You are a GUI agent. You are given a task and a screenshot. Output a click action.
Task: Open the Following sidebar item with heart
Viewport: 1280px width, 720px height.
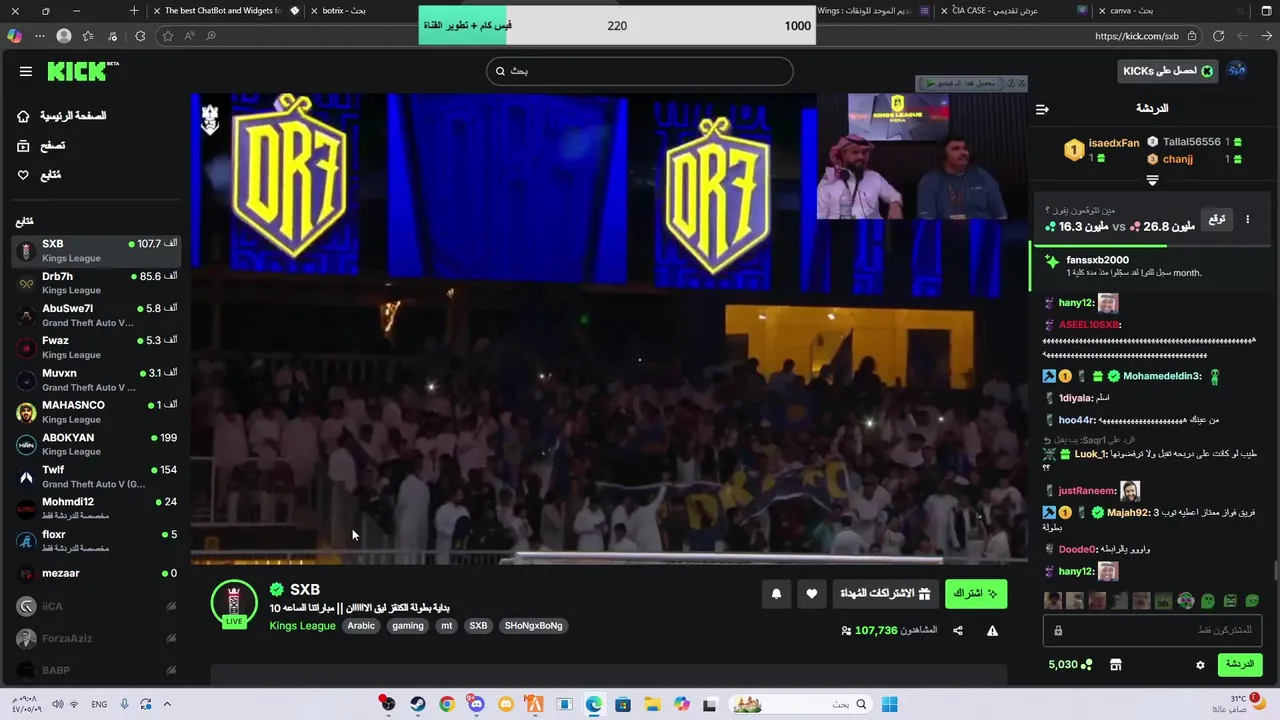coord(39,175)
